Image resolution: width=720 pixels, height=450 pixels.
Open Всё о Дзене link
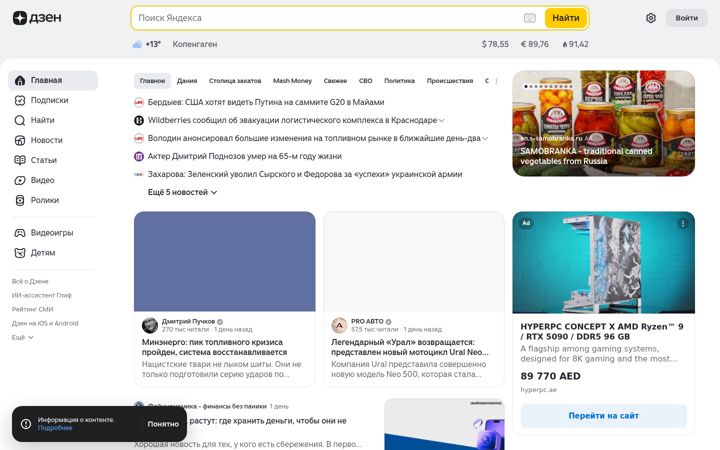[30, 281]
